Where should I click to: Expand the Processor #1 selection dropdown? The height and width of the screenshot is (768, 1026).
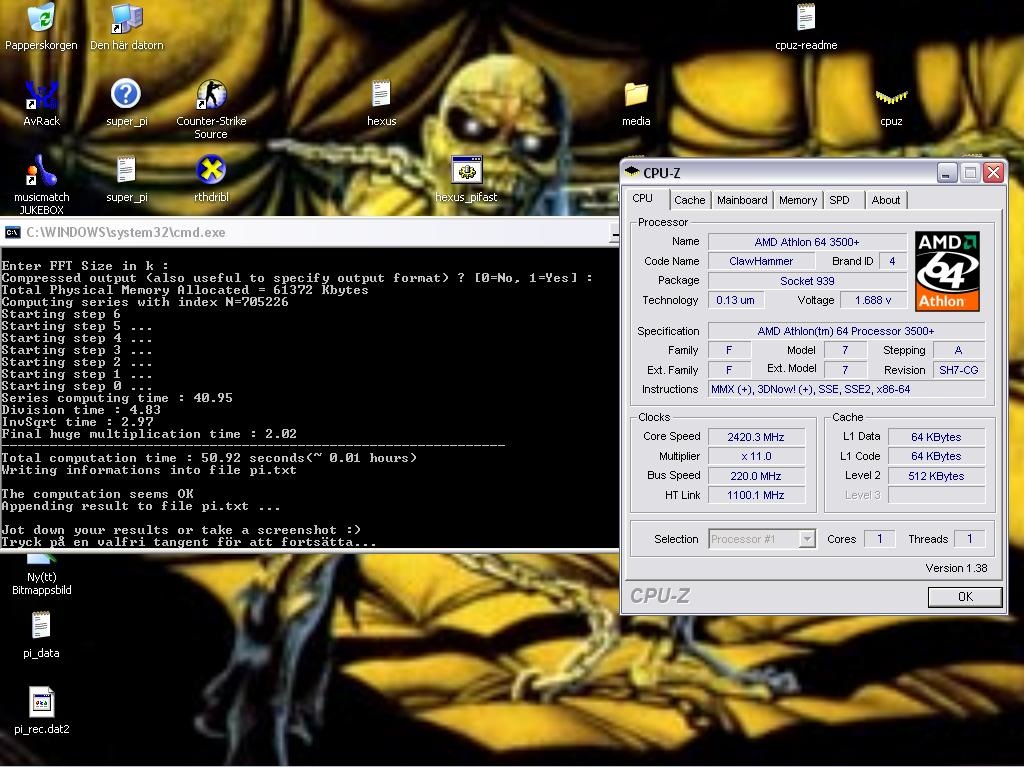[x=807, y=539]
